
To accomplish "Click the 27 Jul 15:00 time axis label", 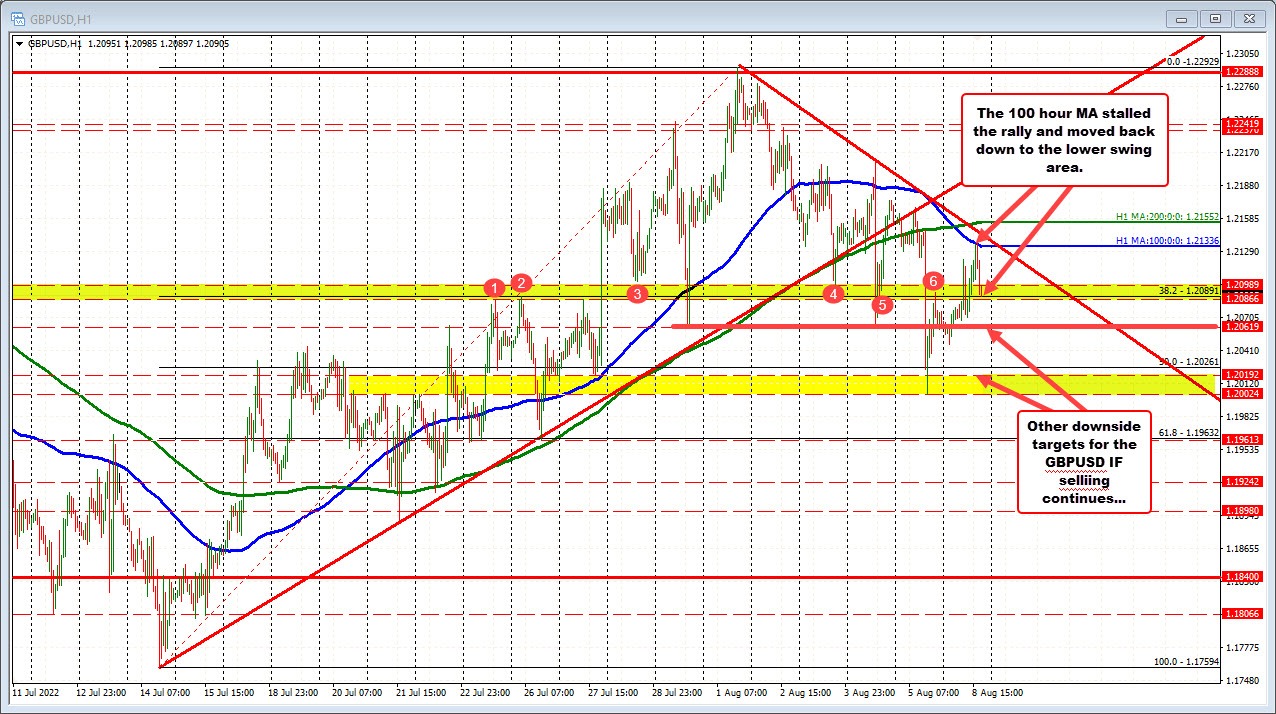I will point(612,692).
